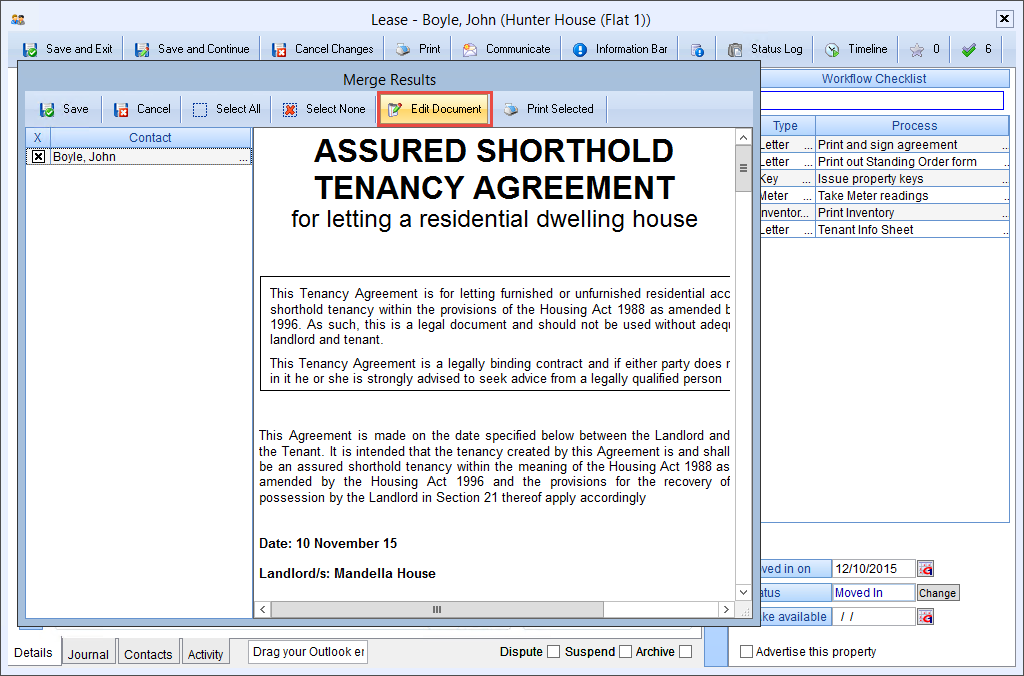Screen dimensions: 1024x676
Task: Click the ellipsis on the Boyle, John row
Action: click(x=244, y=157)
